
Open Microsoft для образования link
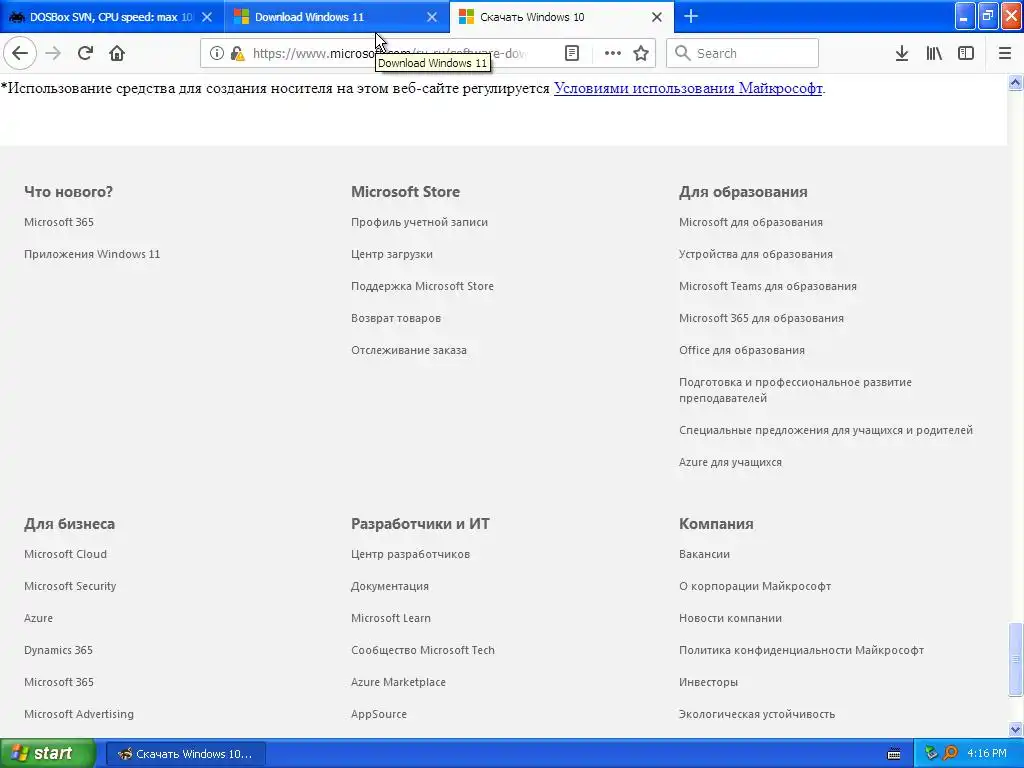751,222
